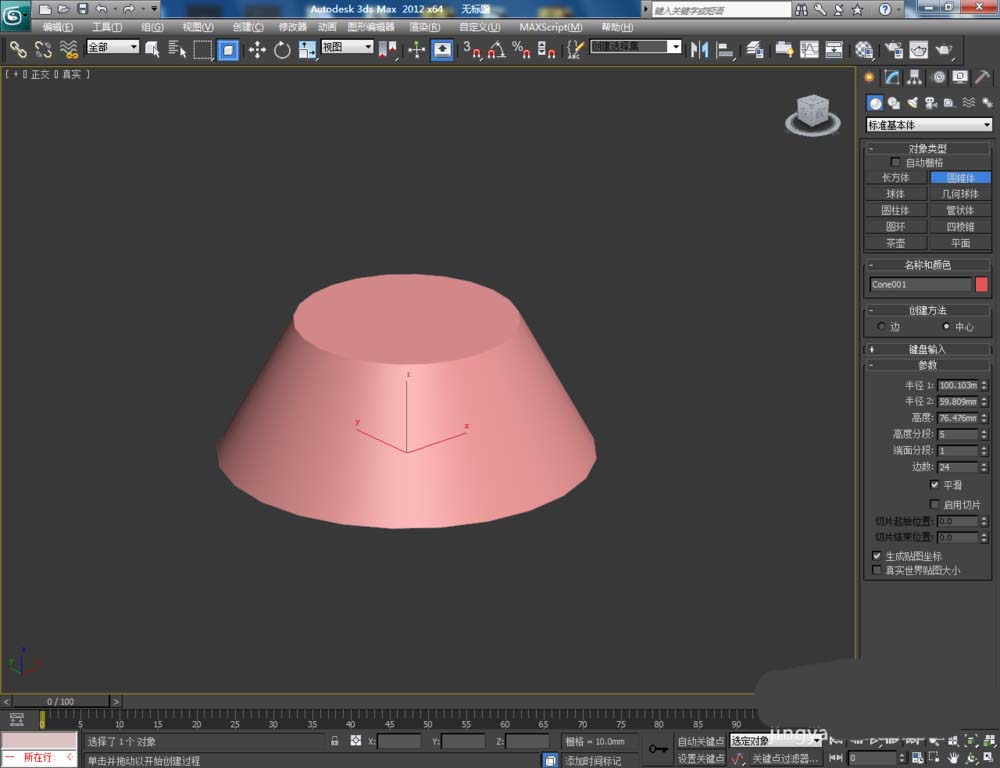Viewport: 1000px width, 768px height.
Task: Expand the 键盘输入 rollout
Action: pos(927,349)
